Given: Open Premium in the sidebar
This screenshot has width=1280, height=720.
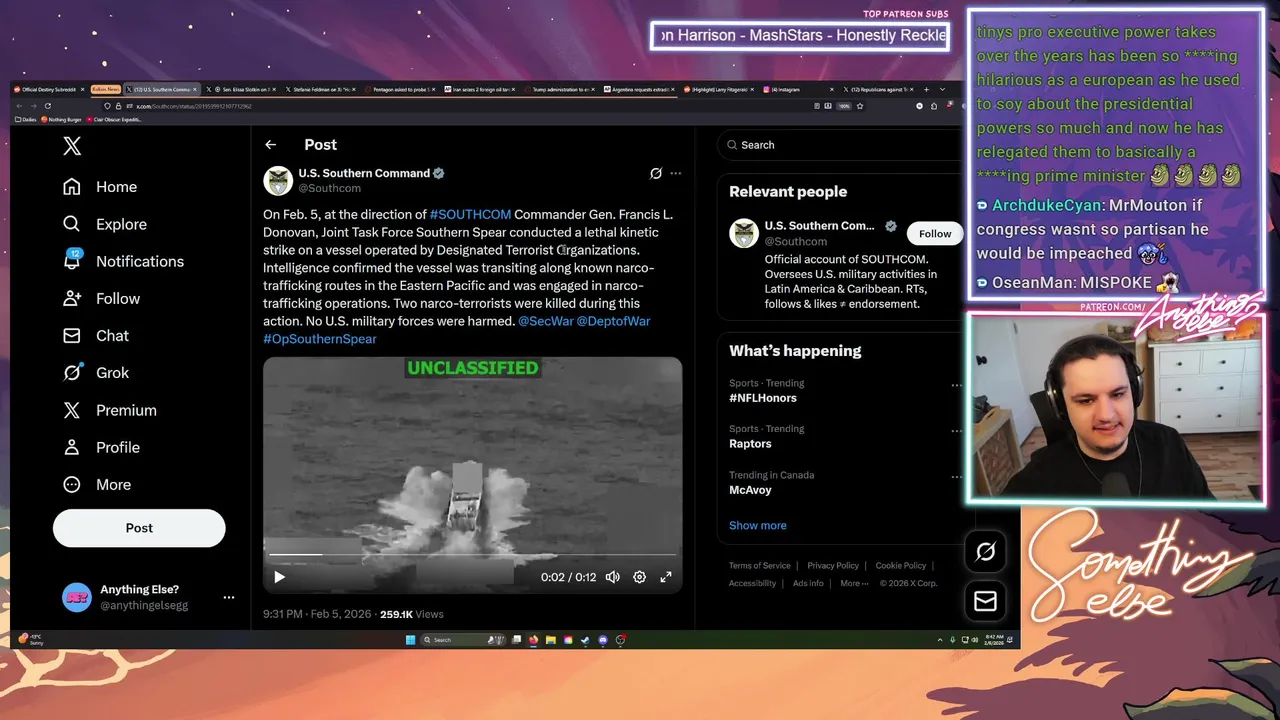Looking at the screenshot, I should tap(109, 410).
